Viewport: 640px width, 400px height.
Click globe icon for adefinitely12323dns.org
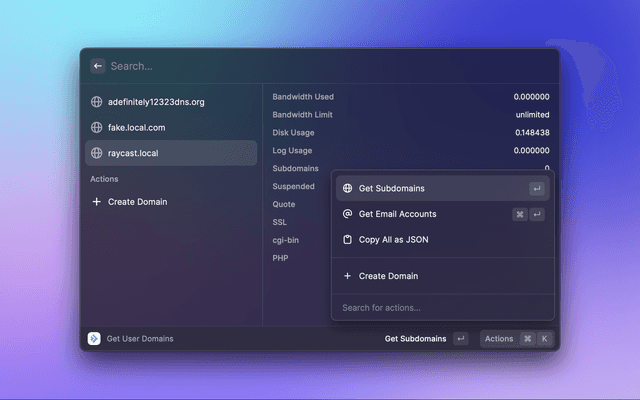(x=97, y=102)
